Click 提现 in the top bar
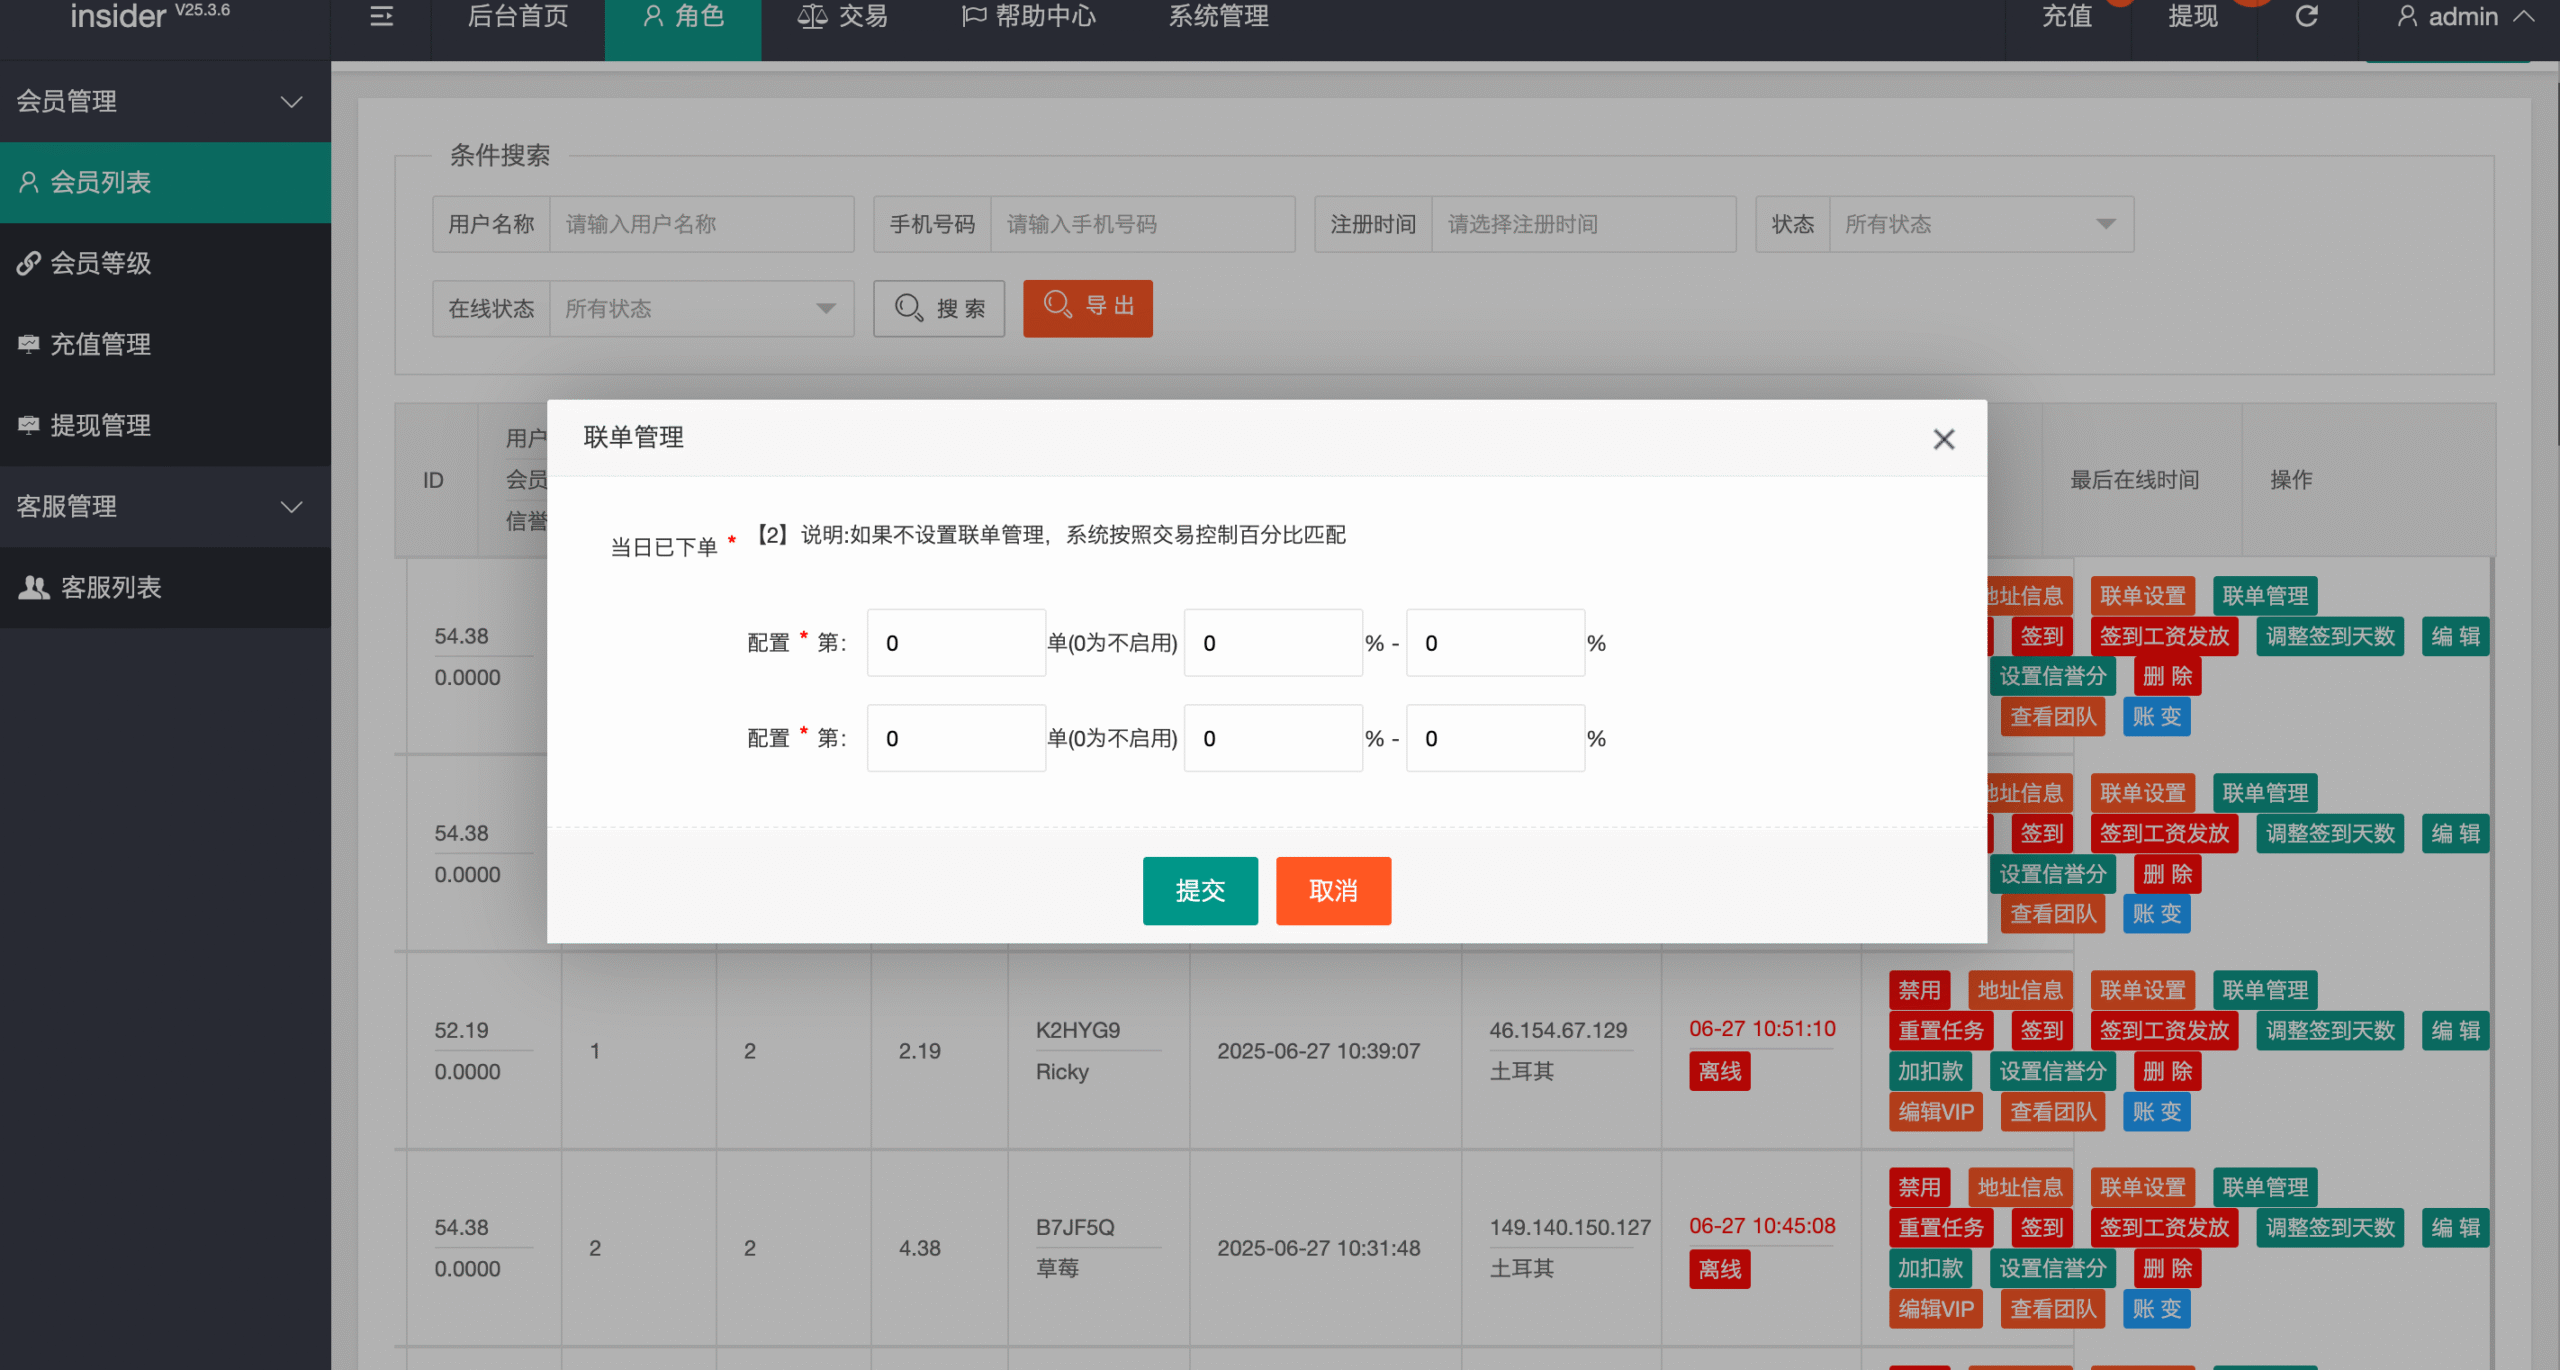Image resolution: width=2560 pixels, height=1370 pixels. (2192, 17)
